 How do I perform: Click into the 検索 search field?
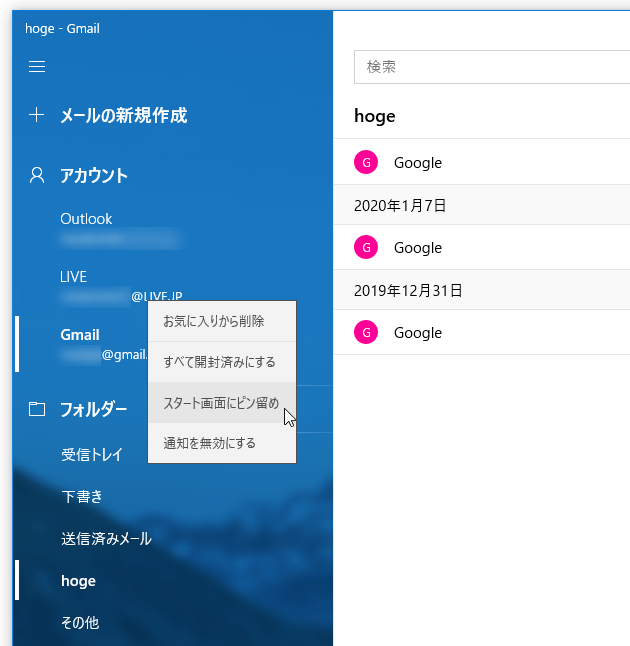point(492,67)
